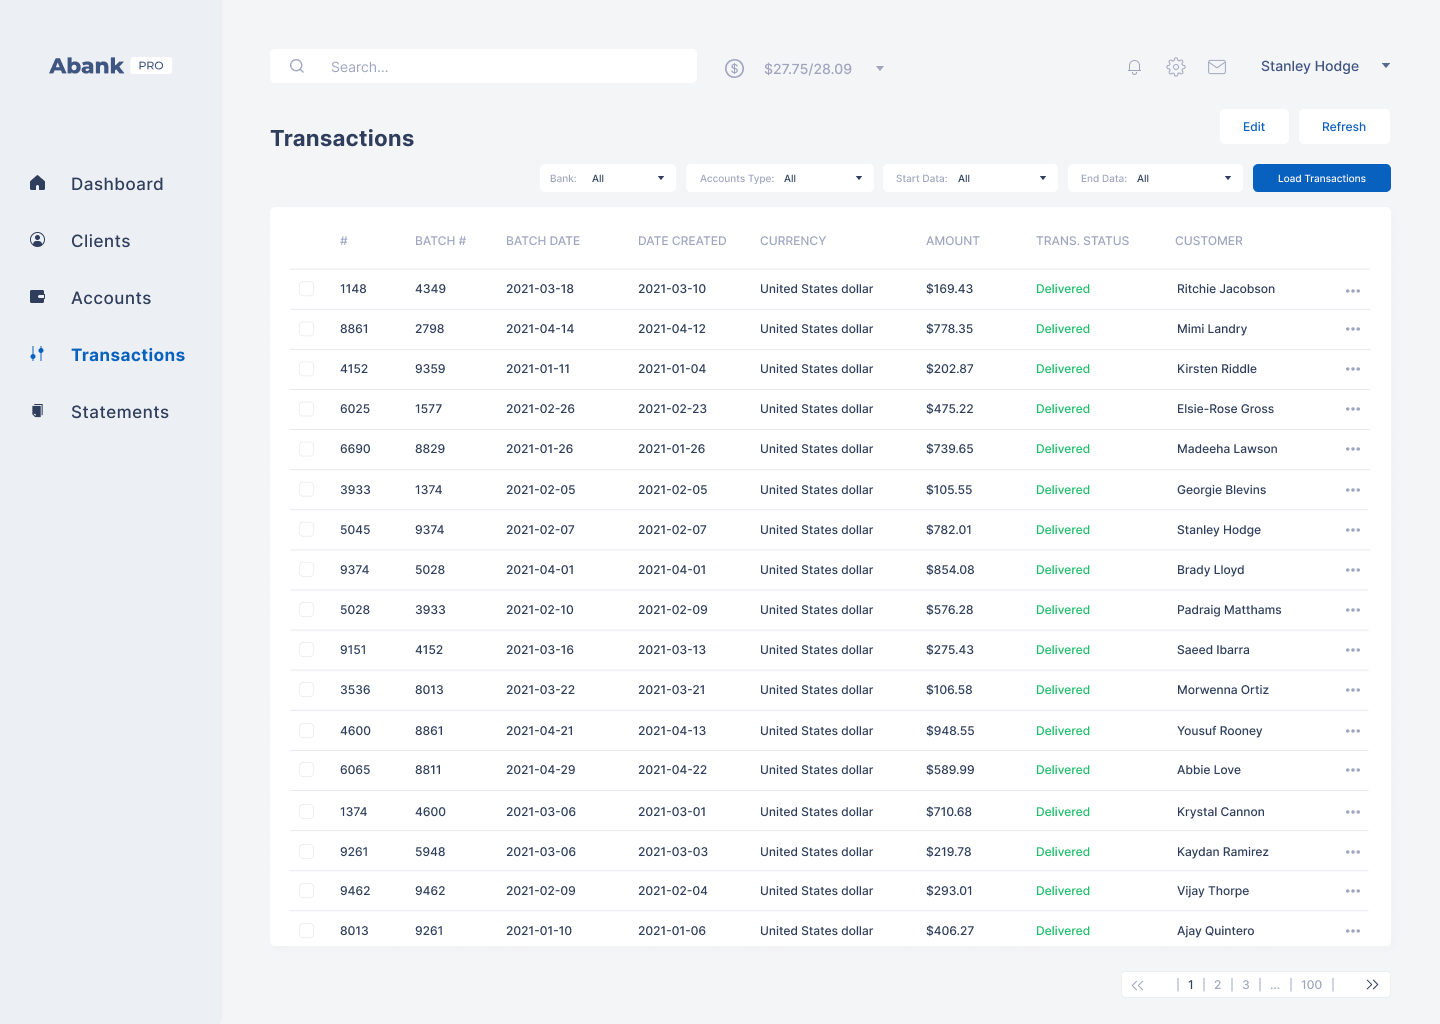This screenshot has height=1024, width=1440.
Task: Open row options for Kaydan Ramirez
Action: pos(1353,852)
